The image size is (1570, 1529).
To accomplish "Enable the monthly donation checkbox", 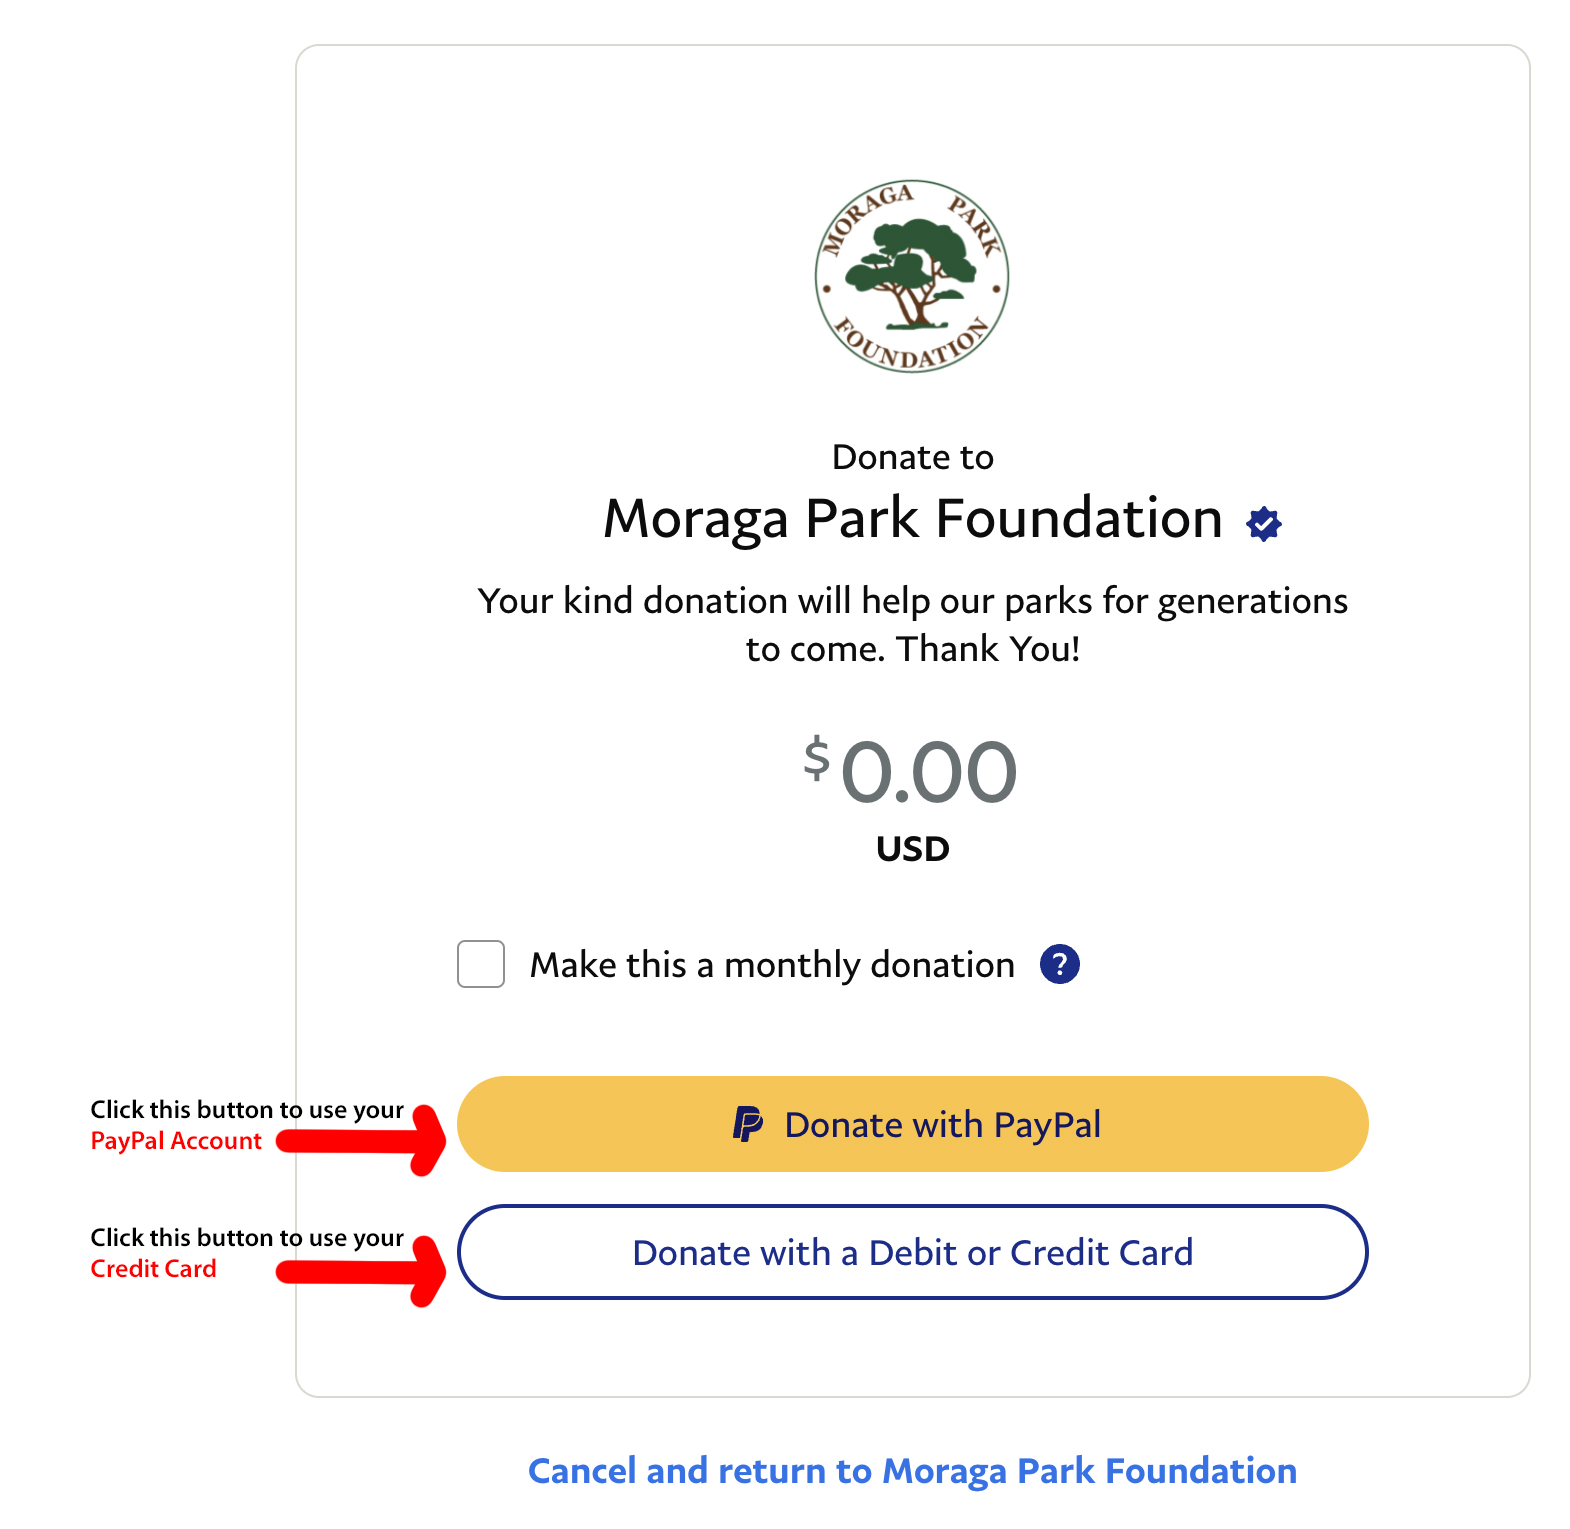I will (480, 964).
